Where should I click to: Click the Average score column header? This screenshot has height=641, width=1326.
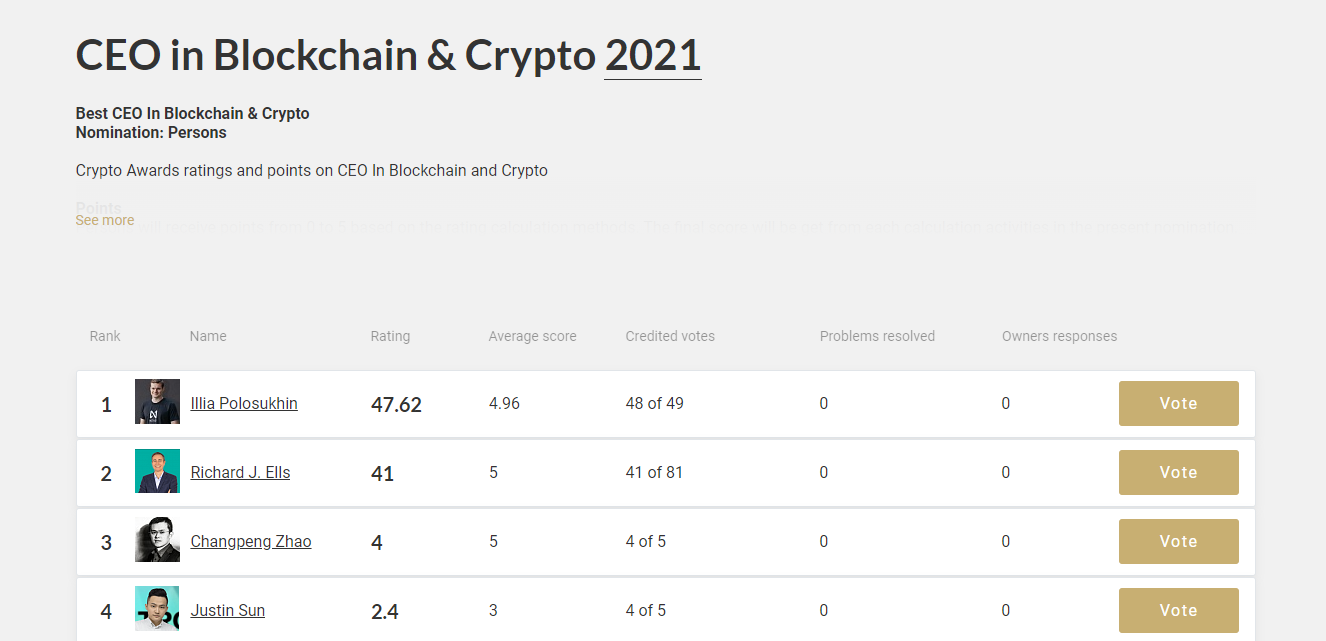pos(532,336)
